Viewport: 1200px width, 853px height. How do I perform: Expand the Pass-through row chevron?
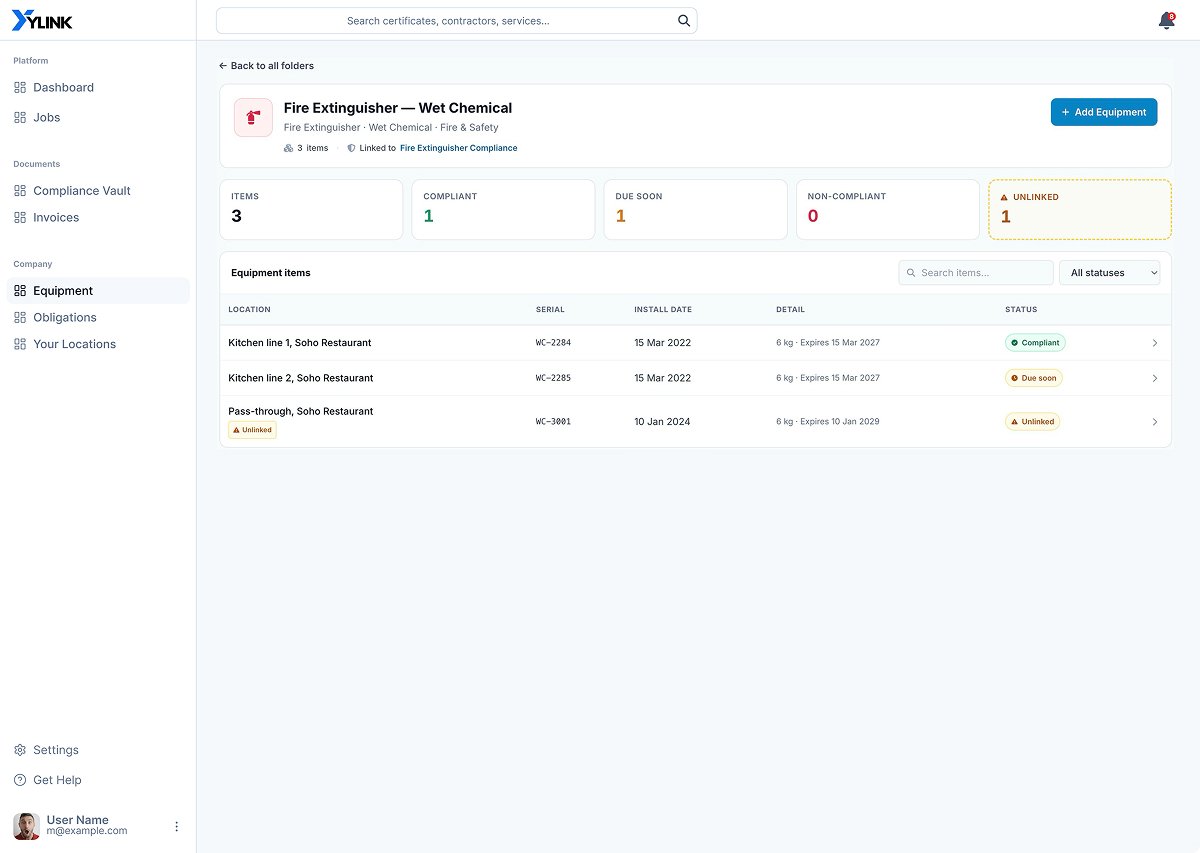(x=1155, y=422)
